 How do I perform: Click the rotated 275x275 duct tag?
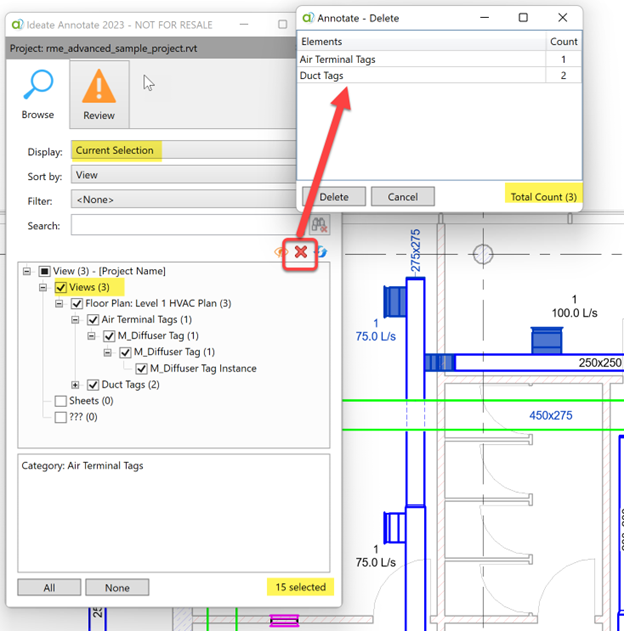pyautogui.click(x=415, y=251)
